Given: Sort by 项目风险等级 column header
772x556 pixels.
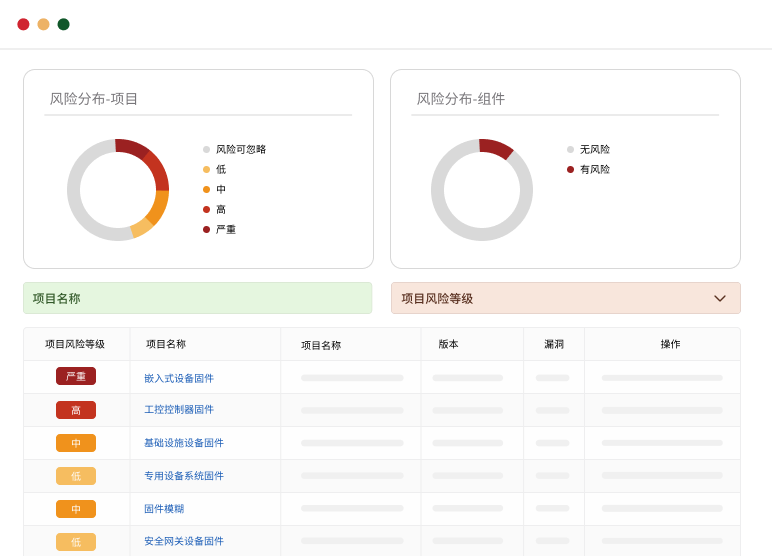Looking at the screenshot, I should tap(75, 344).
